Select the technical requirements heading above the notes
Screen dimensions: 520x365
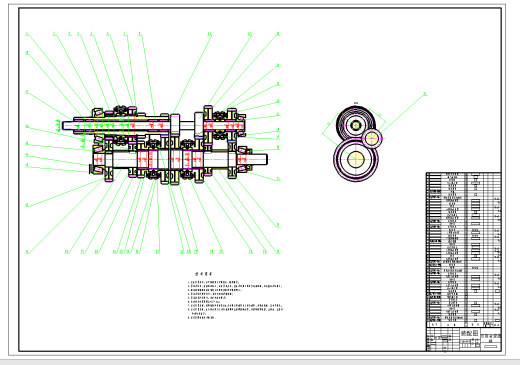tap(204, 274)
